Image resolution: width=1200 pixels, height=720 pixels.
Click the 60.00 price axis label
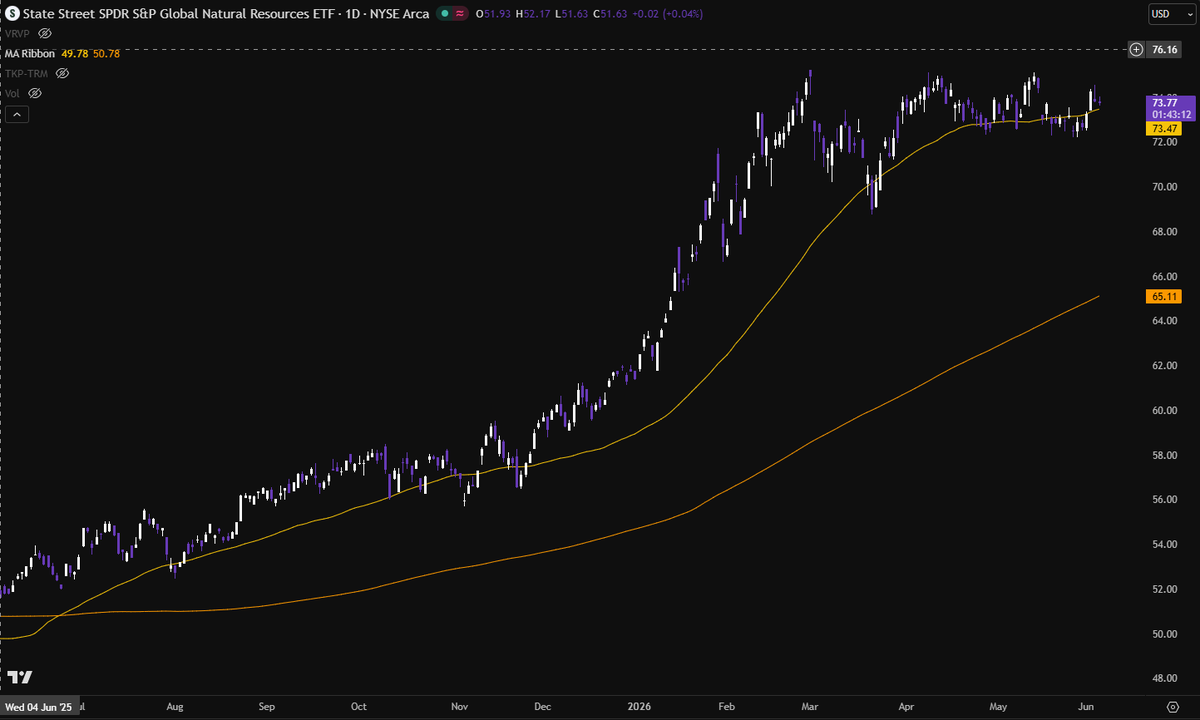click(1164, 410)
